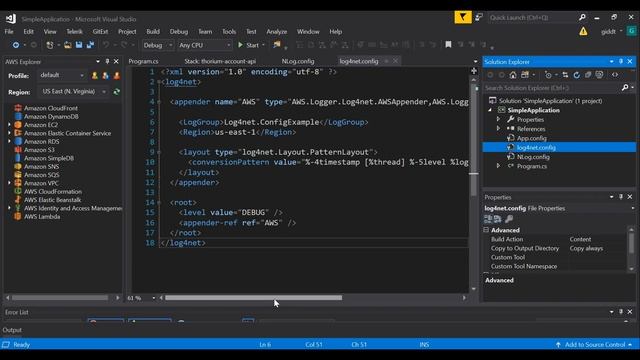Screen dimensions: 640x360
Task: Open the Output panel tab
Action: pyautogui.click(x=12, y=330)
